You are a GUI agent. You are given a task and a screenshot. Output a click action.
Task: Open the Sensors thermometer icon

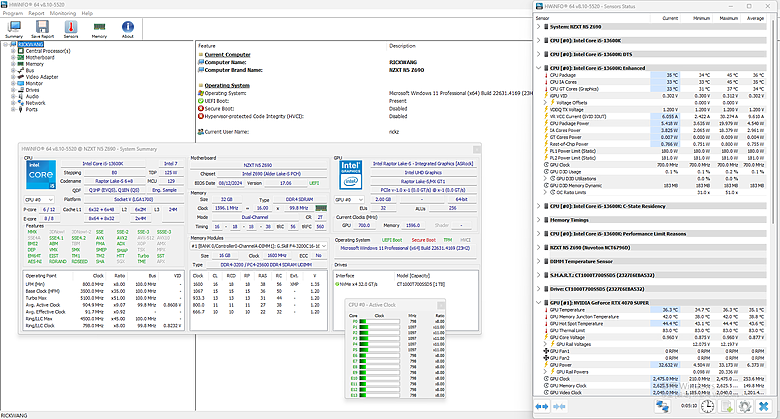[x=71, y=29]
